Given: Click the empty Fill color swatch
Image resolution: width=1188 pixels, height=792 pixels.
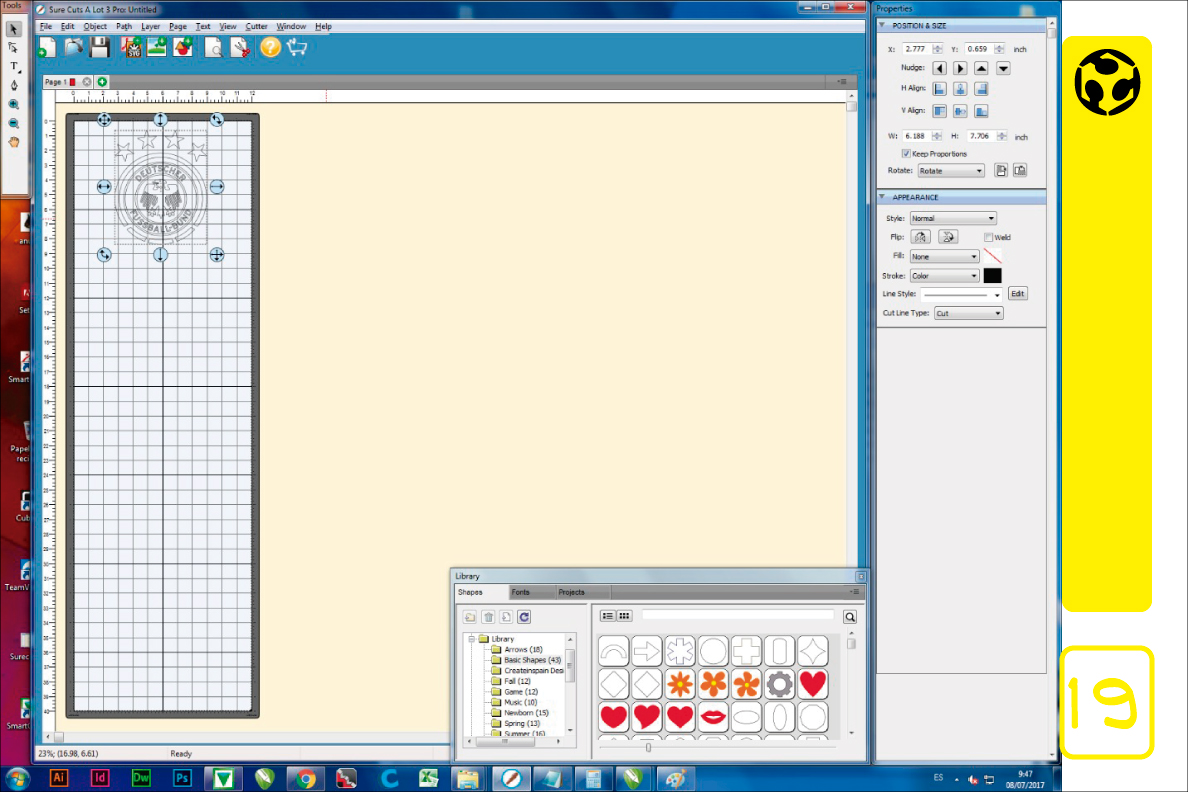Looking at the screenshot, I should click(x=993, y=257).
